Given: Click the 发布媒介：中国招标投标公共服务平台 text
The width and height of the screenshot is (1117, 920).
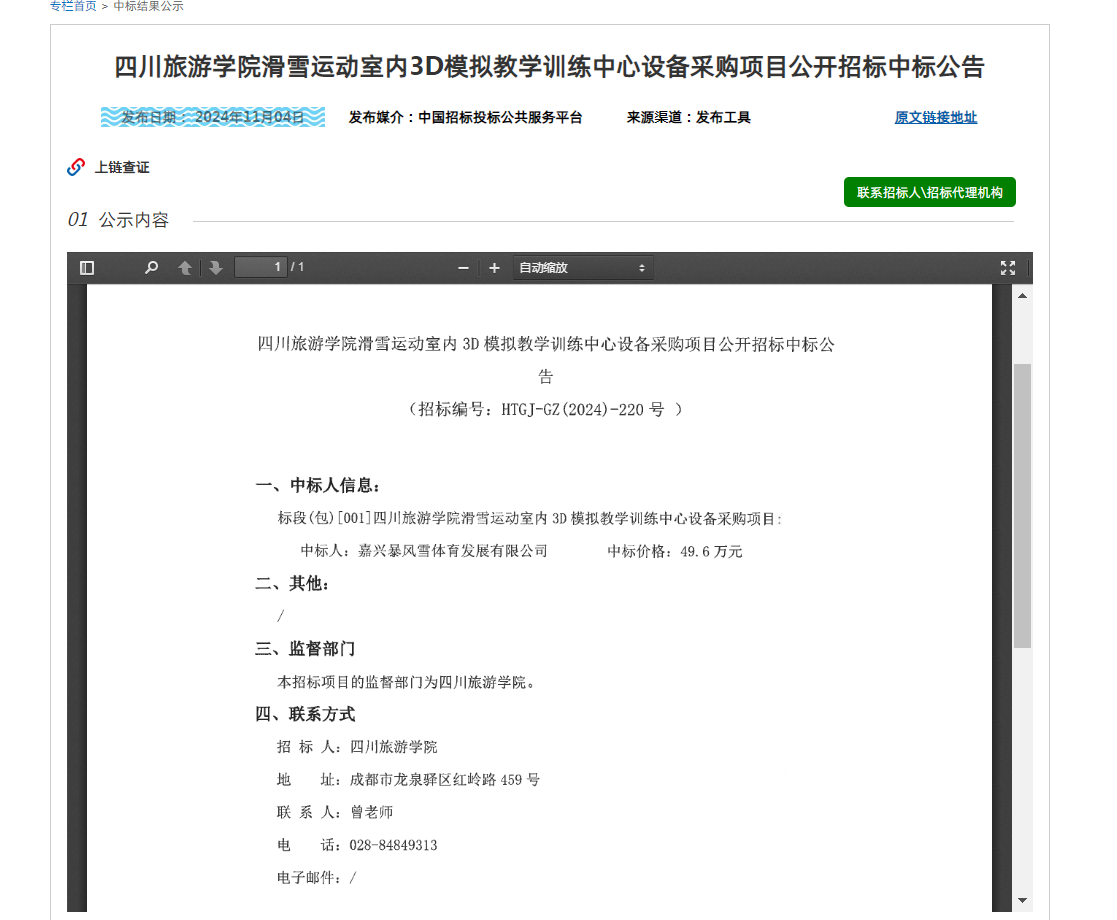Looking at the screenshot, I should 465,118.
